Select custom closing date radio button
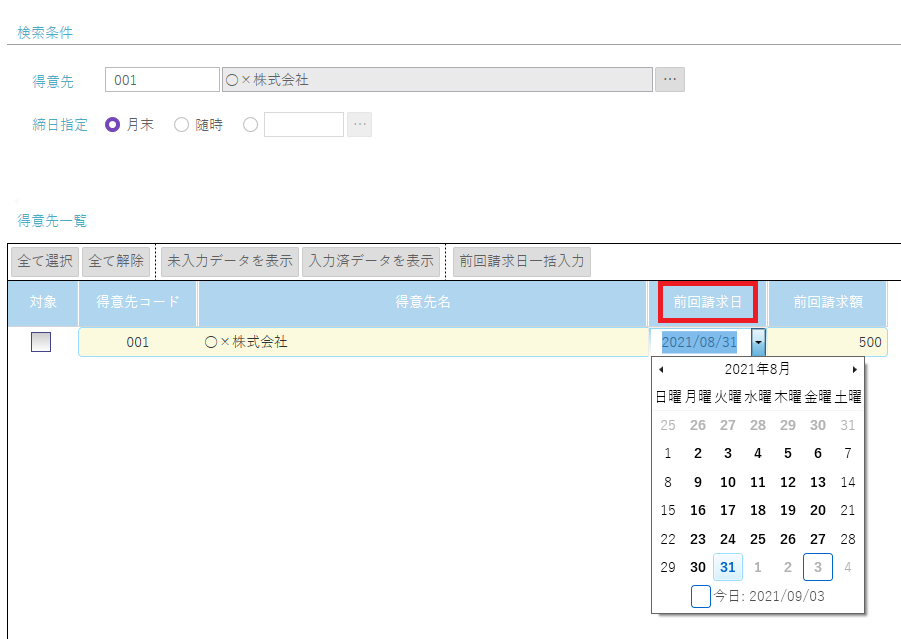The image size is (901, 639). click(251, 125)
